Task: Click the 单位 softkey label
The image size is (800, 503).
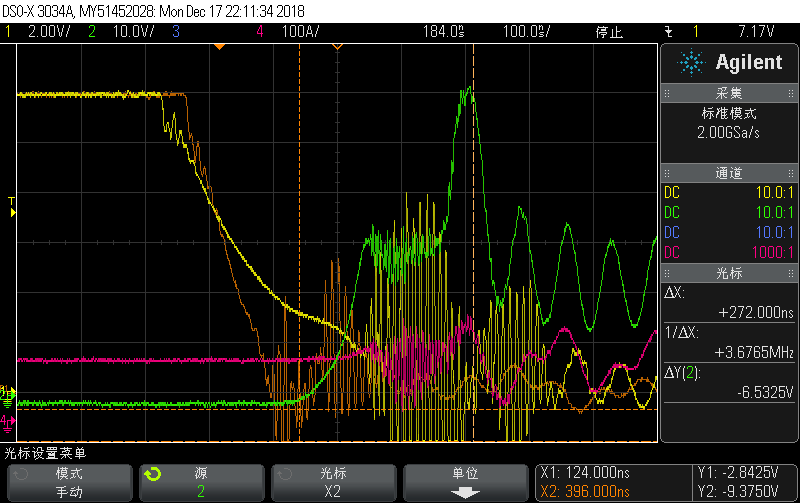Action: (465, 473)
